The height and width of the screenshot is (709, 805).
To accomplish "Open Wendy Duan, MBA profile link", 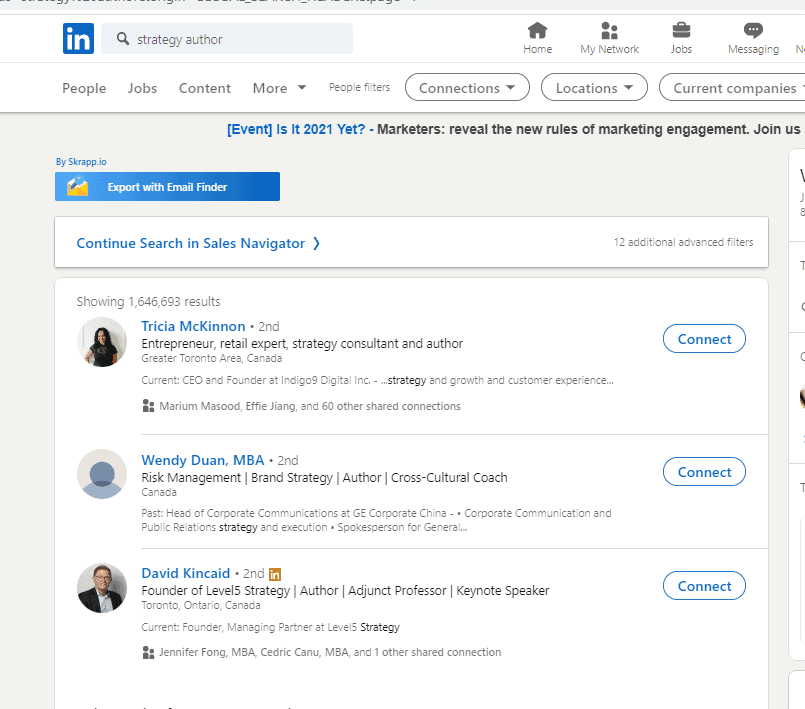I will click(203, 460).
